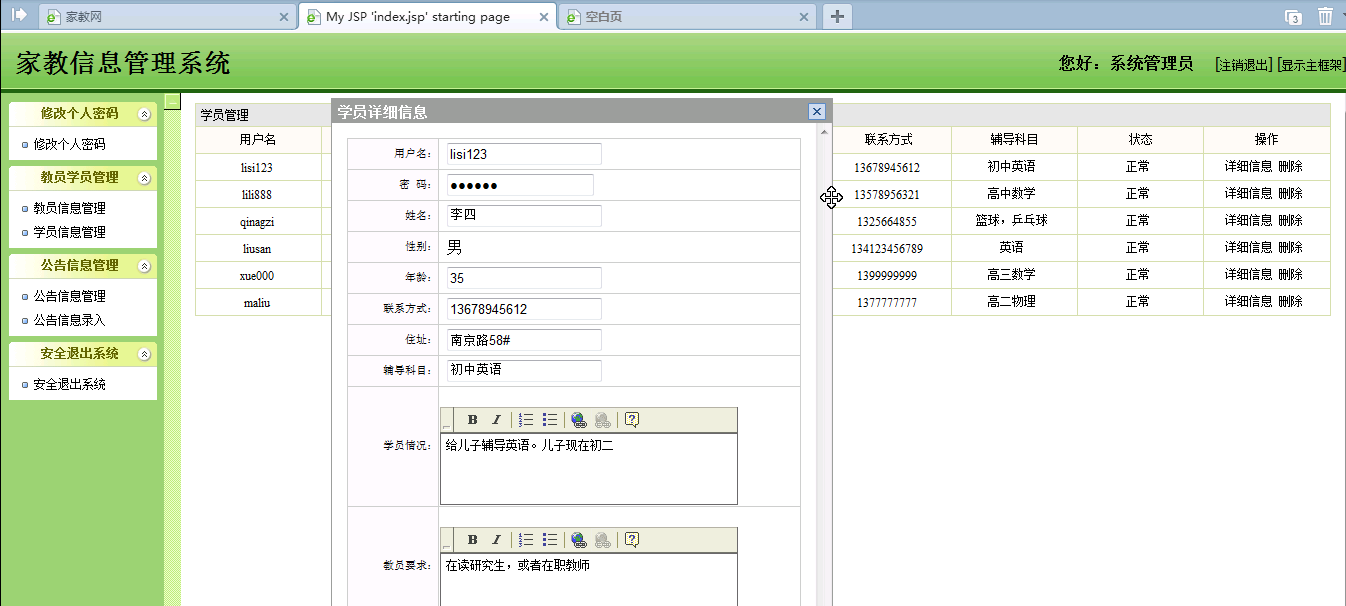Open About/help in the 教员要求 editor toolbar

click(x=632, y=540)
